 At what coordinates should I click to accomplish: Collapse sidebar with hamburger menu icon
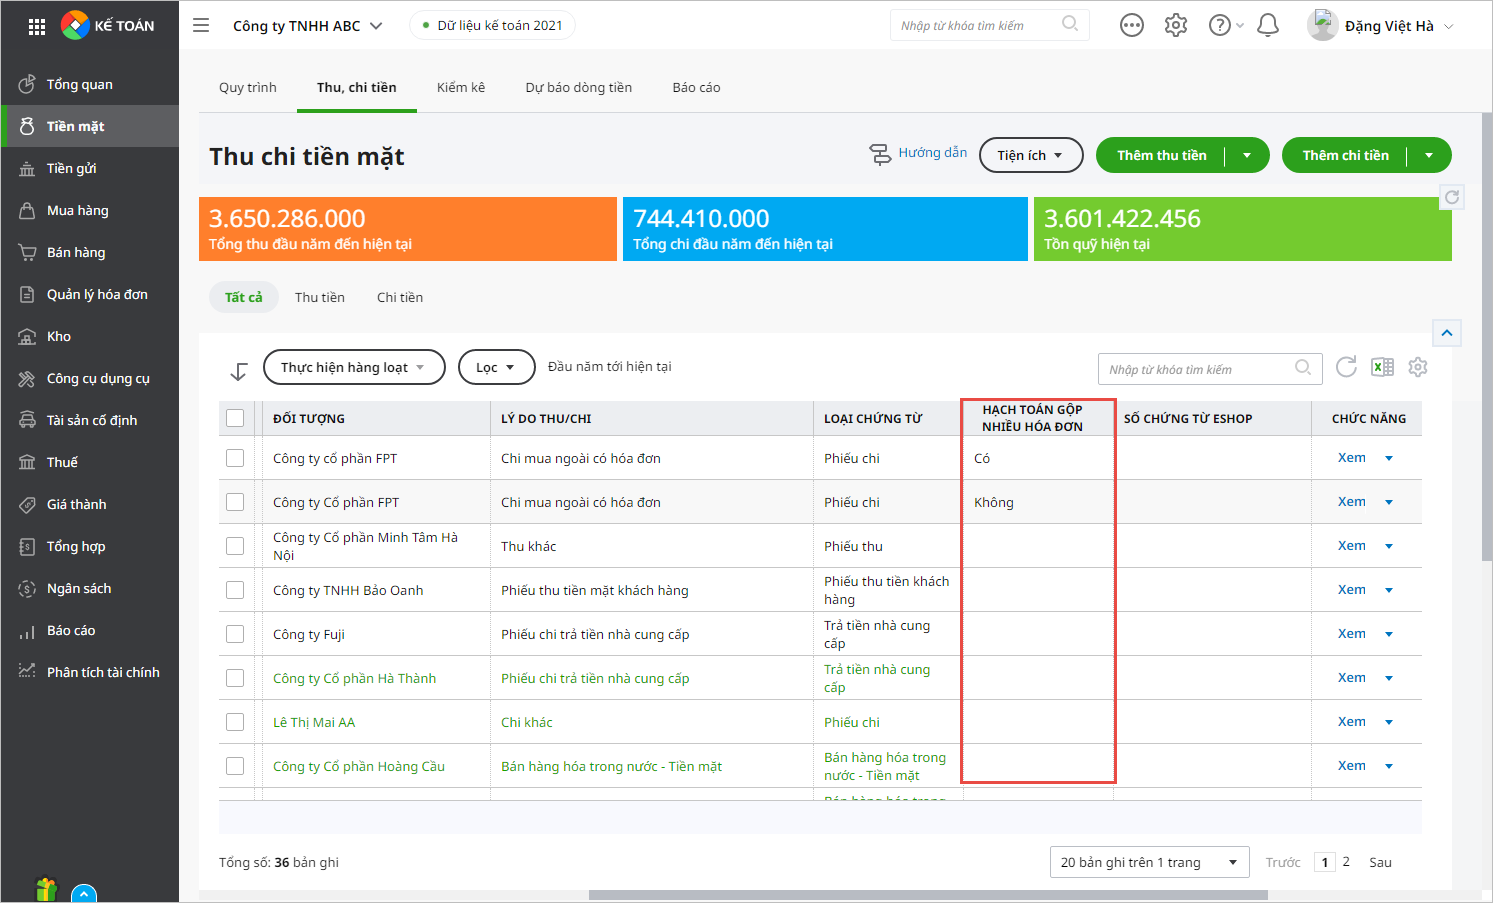click(x=201, y=26)
